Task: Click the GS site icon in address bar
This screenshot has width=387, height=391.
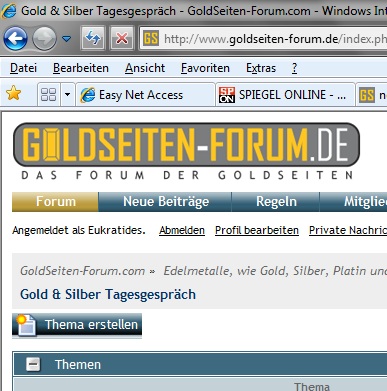Action: (x=151, y=39)
